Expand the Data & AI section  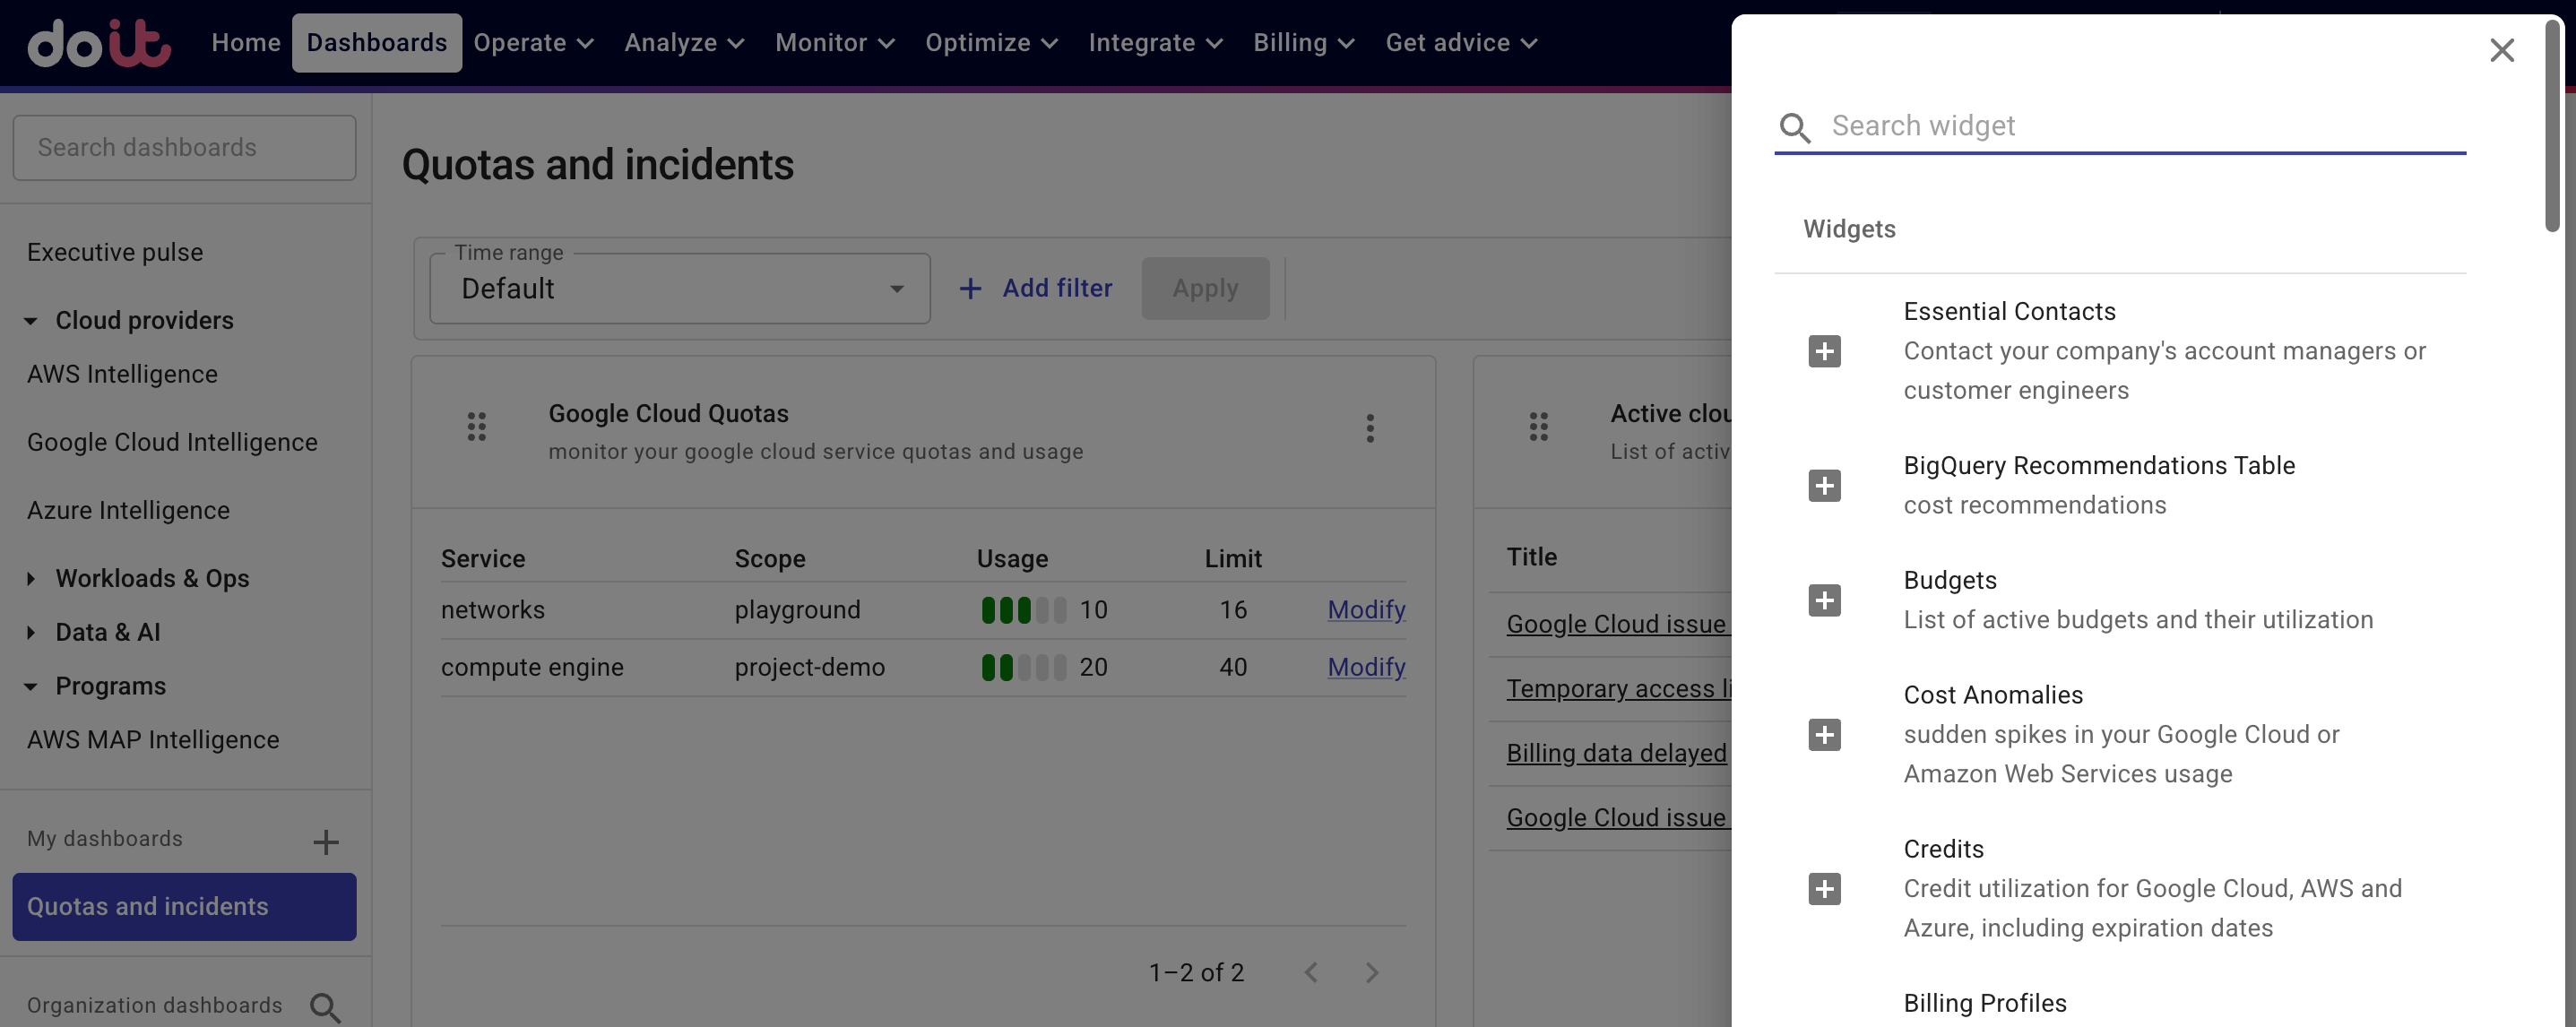31,633
